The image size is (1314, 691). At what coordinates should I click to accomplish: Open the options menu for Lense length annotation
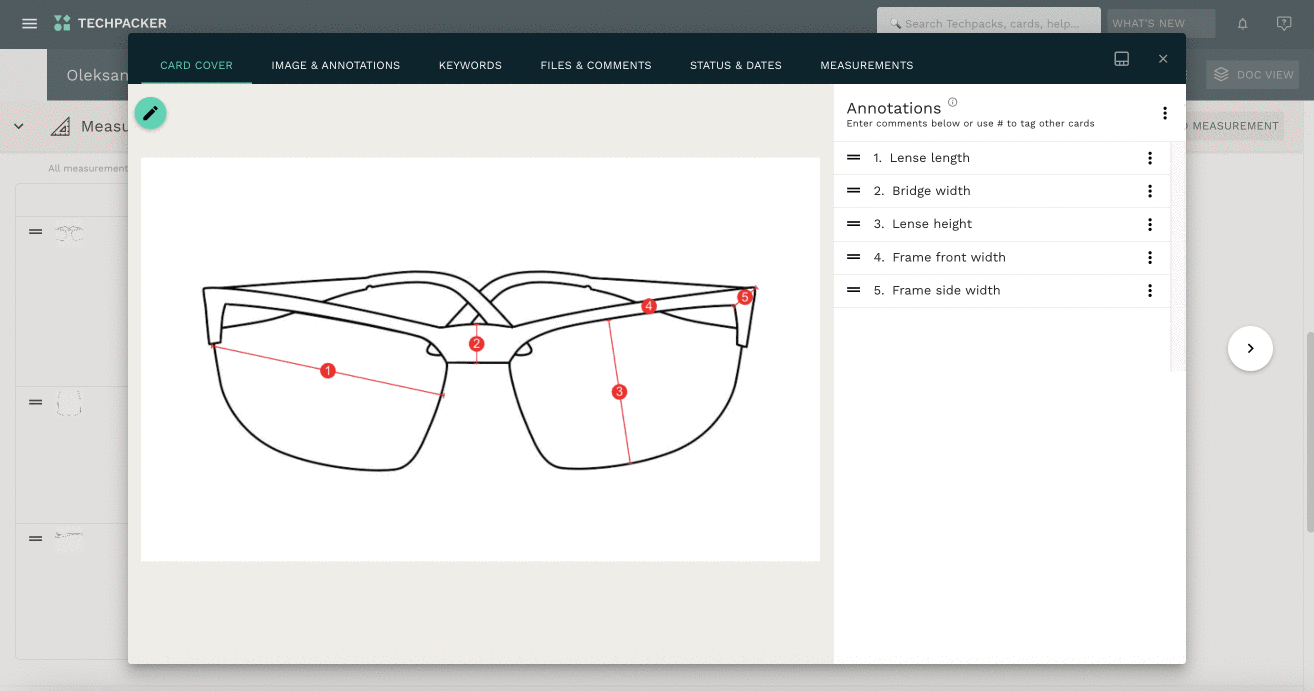[x=1149, y=157]
